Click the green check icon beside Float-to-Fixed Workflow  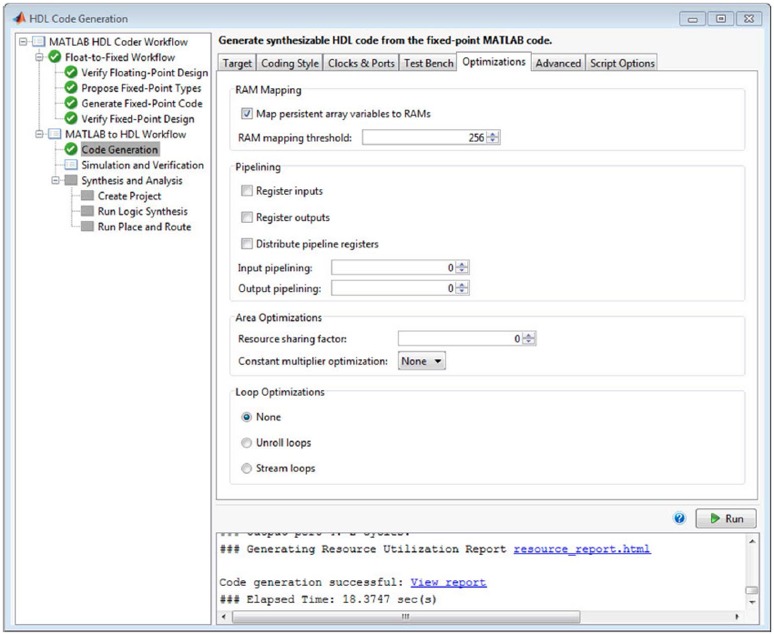point(55,57)
